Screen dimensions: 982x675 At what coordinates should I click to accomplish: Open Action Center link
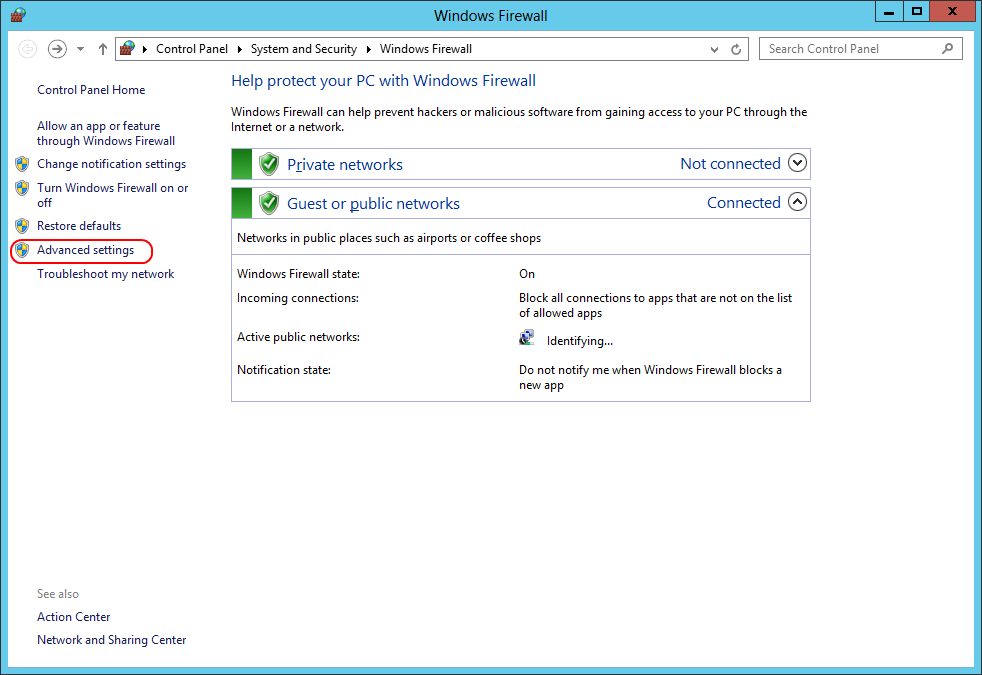pos(73,617)
